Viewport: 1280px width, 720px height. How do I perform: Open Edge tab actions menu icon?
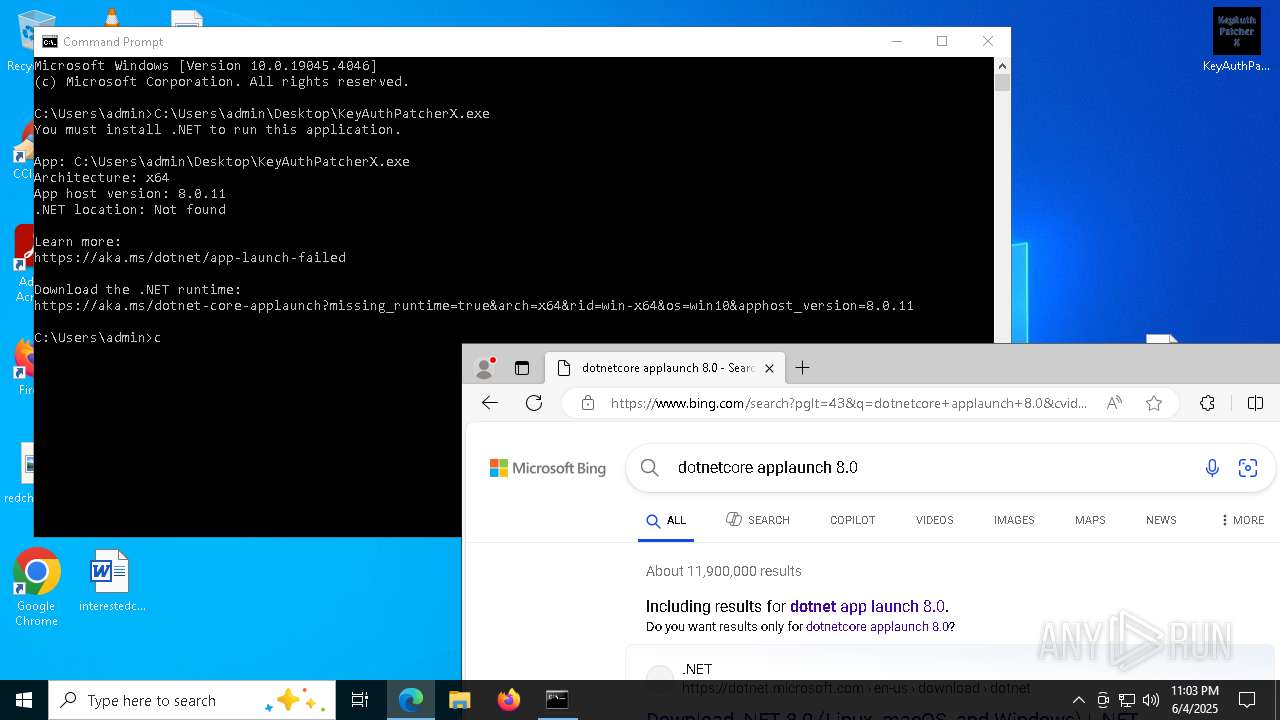(522, 368)
